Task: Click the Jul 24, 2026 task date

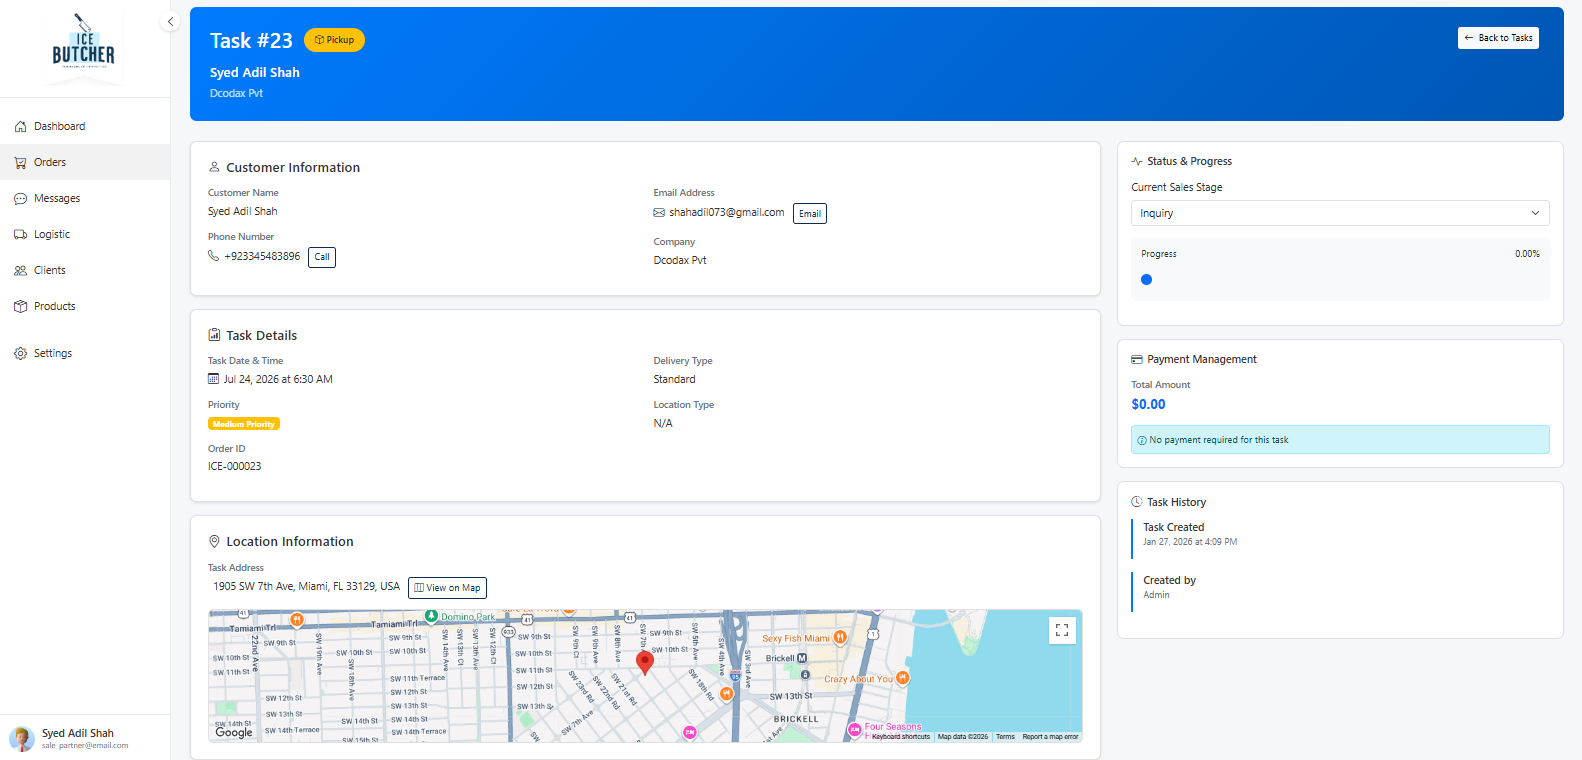Action: (x=278, y=379)
